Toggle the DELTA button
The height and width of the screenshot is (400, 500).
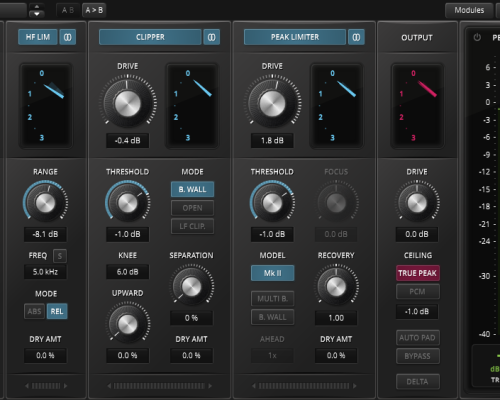click(x=418, y=381)
